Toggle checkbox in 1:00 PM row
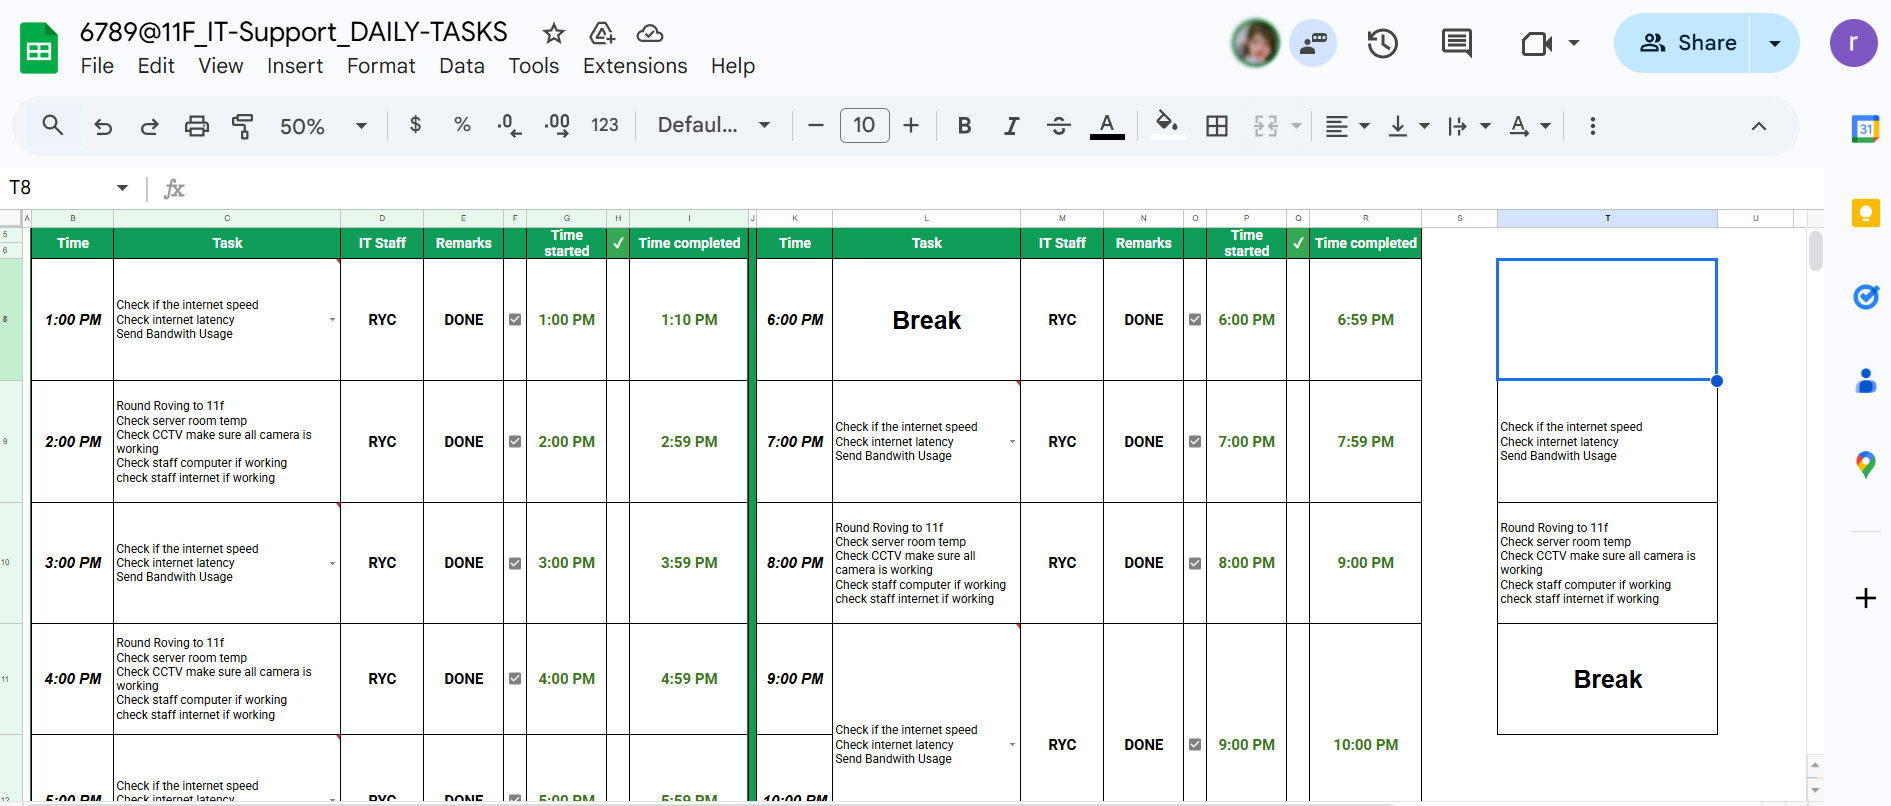Viewport: 1891px width, 806px height. tap(515, 320)
